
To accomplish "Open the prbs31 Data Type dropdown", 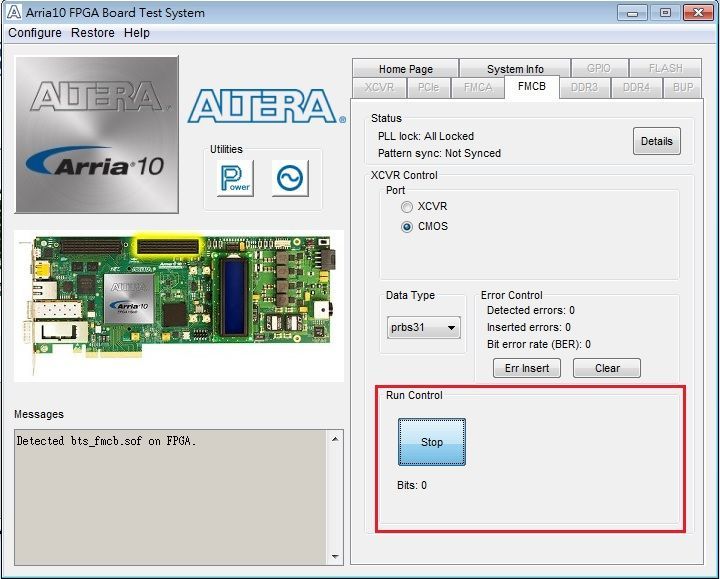I will coord(423,327).
